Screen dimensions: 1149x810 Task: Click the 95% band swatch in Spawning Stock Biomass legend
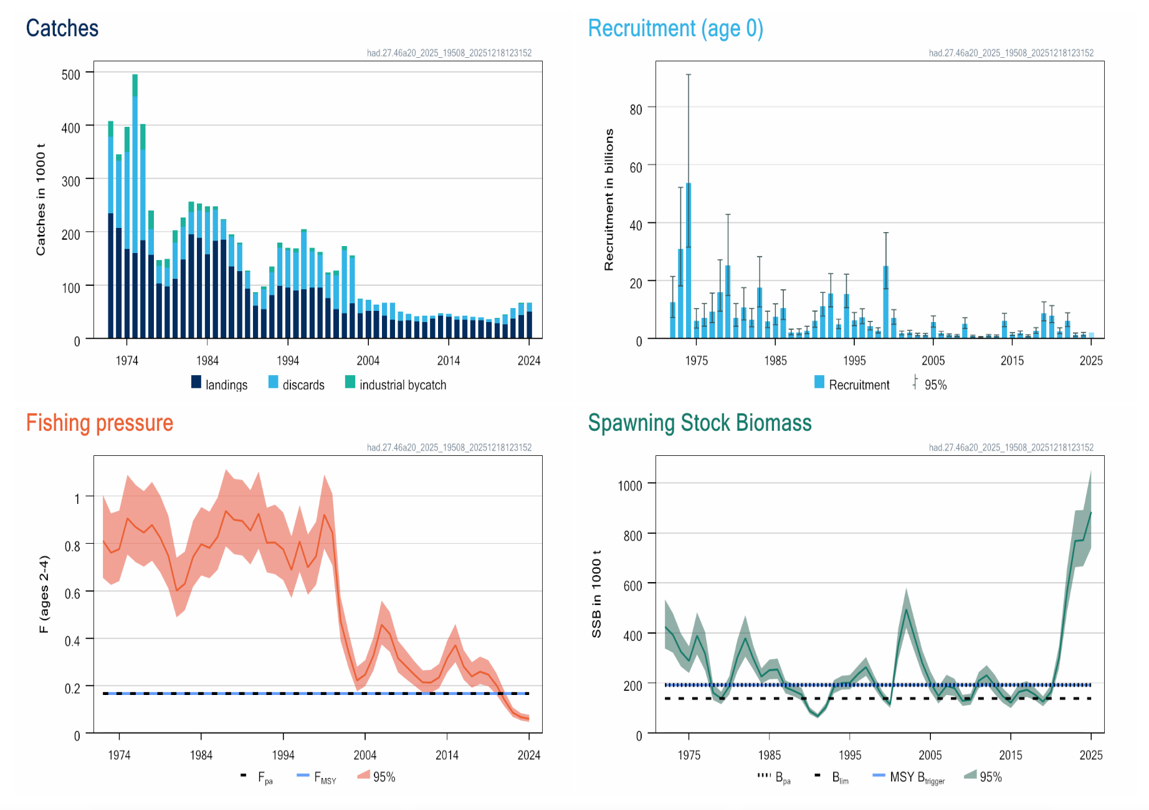tap(967, 776)
